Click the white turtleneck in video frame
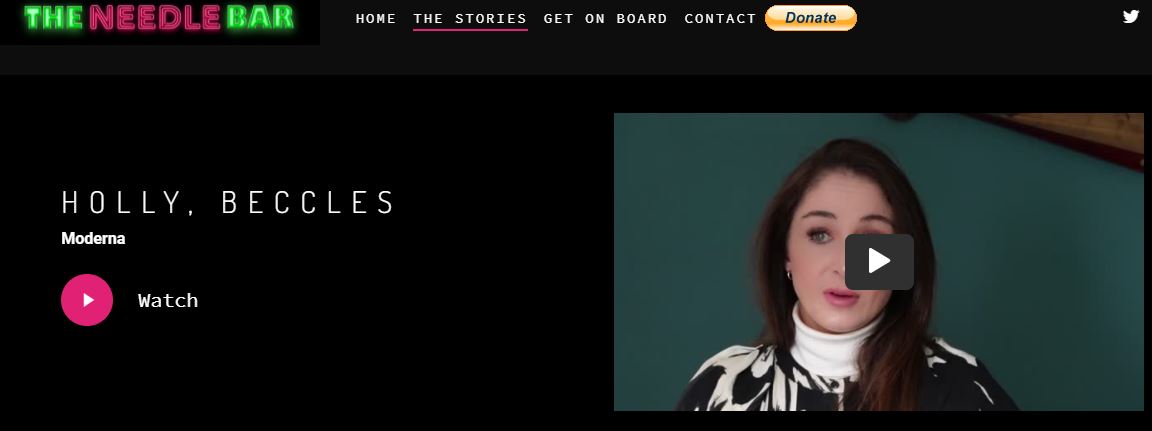Viewport: 1152px width, 431px height. 834,344
